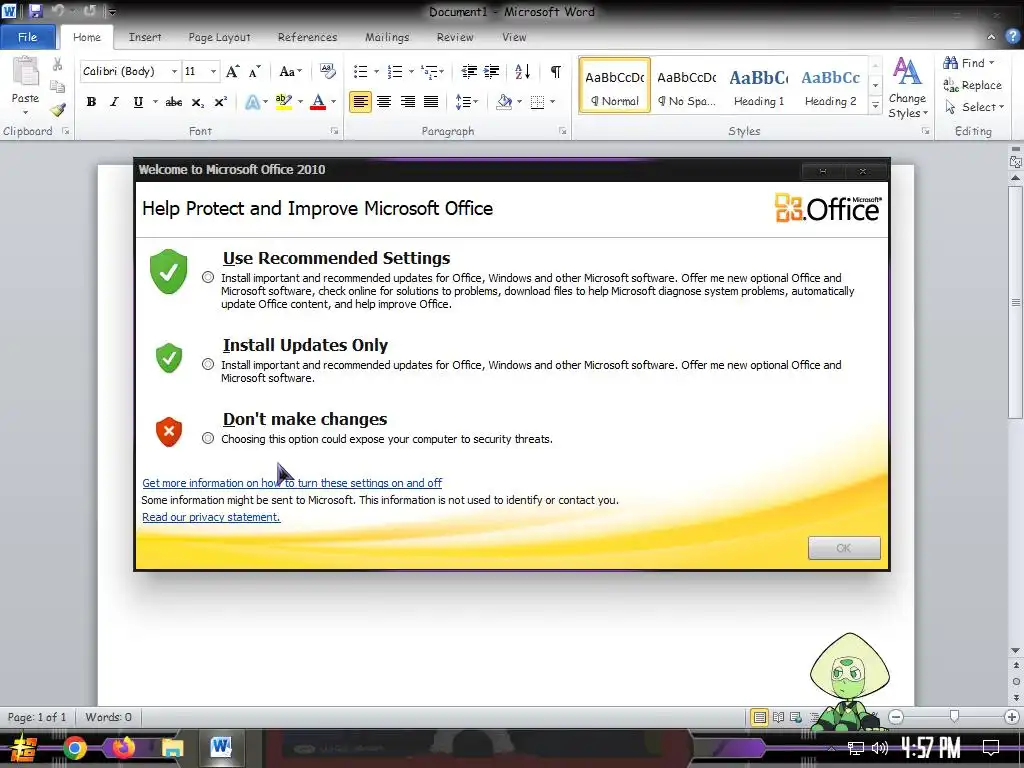Click the Paste clipboard icon
The image size is (1024, 768).
pos(25,72)
